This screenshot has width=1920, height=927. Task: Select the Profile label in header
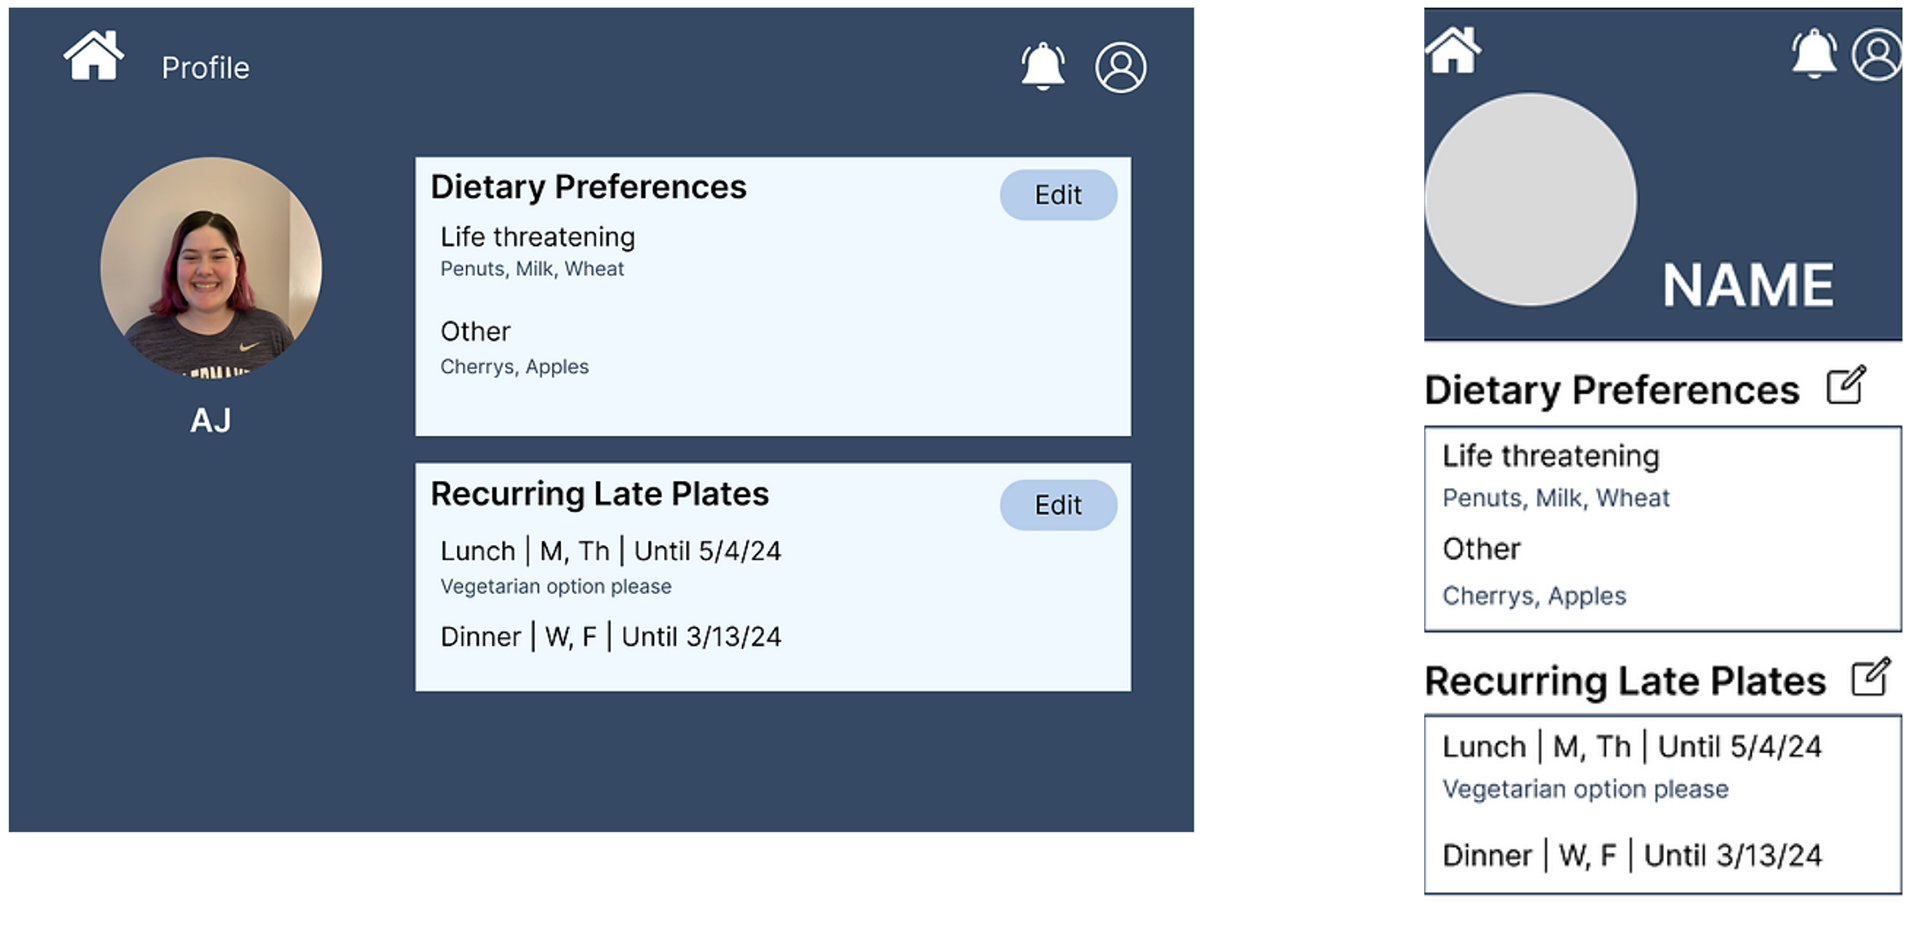[206, 68]
